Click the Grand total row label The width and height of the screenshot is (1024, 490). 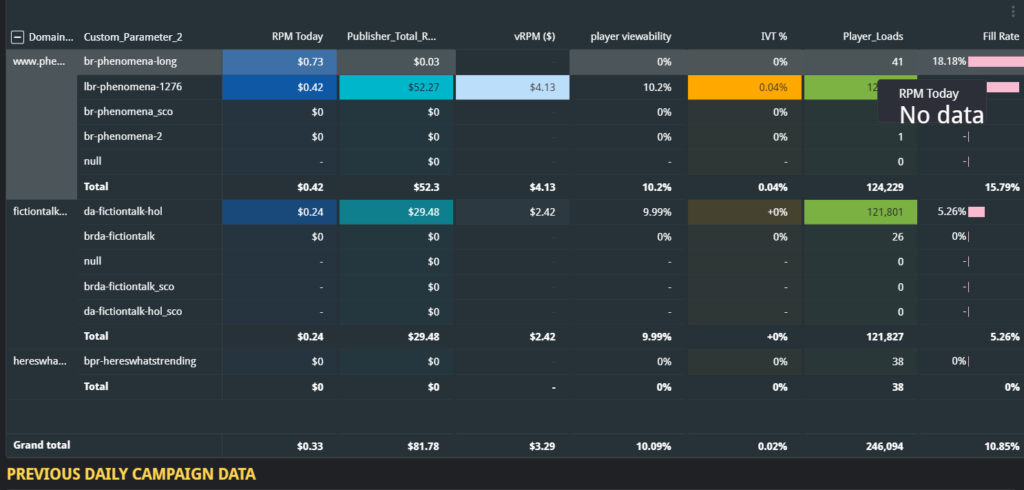[x=42, y=445]
